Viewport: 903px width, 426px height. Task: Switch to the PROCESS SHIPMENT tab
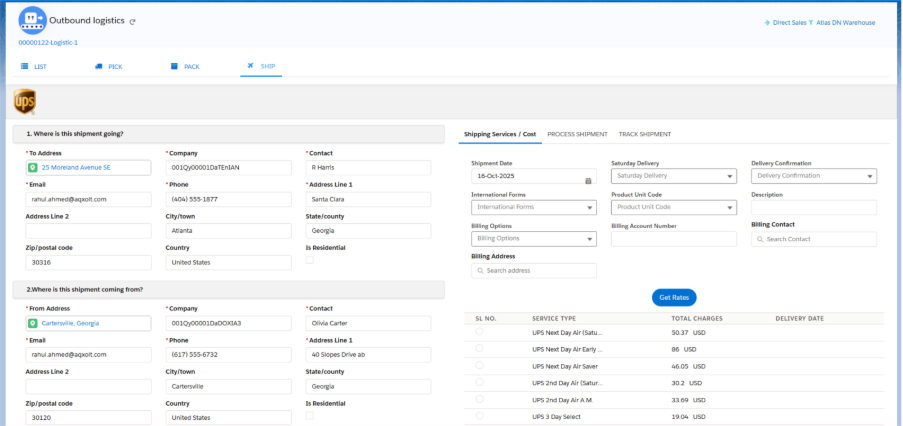[577, 134]
